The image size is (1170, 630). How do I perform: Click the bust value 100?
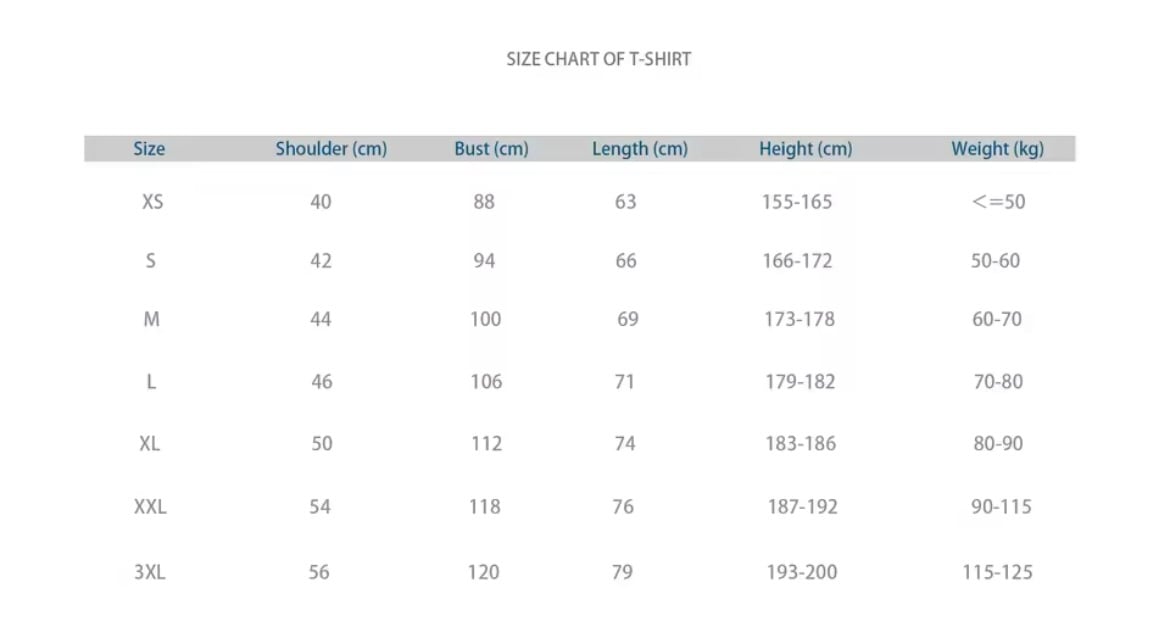pyautogui.click(x=485, y=320)
